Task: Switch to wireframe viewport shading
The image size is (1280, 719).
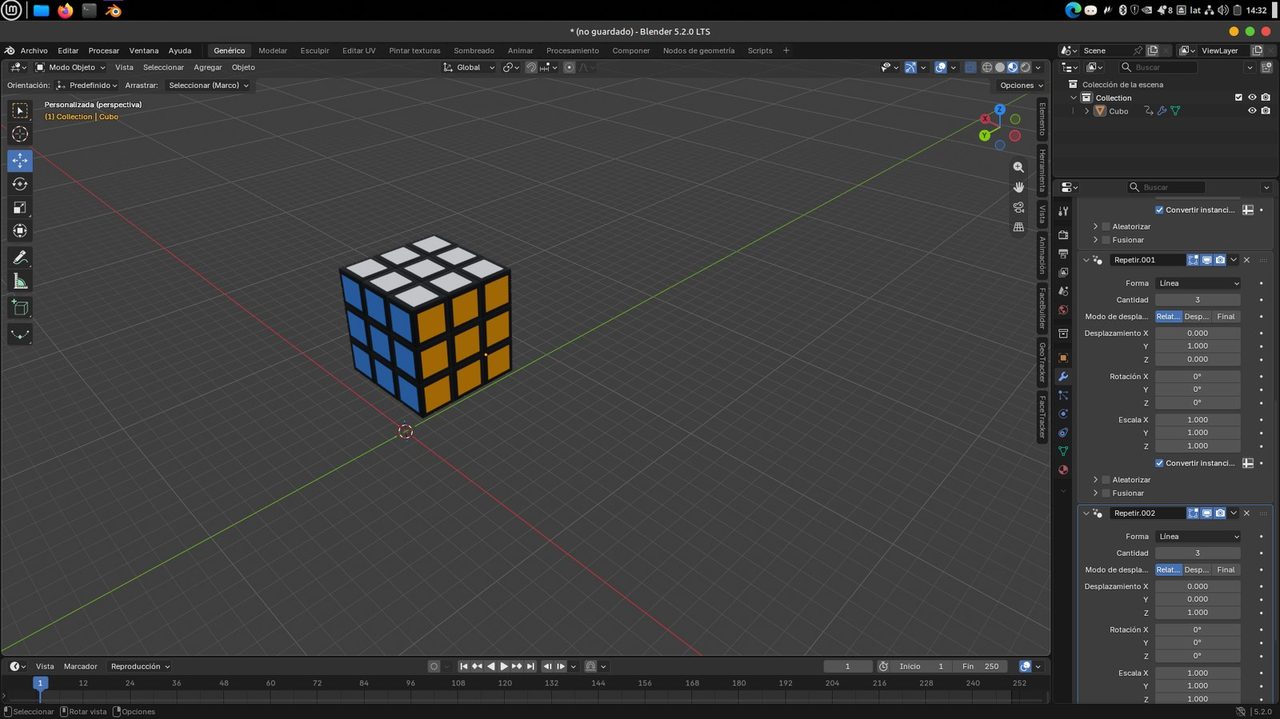Action: tap(987, 67)
